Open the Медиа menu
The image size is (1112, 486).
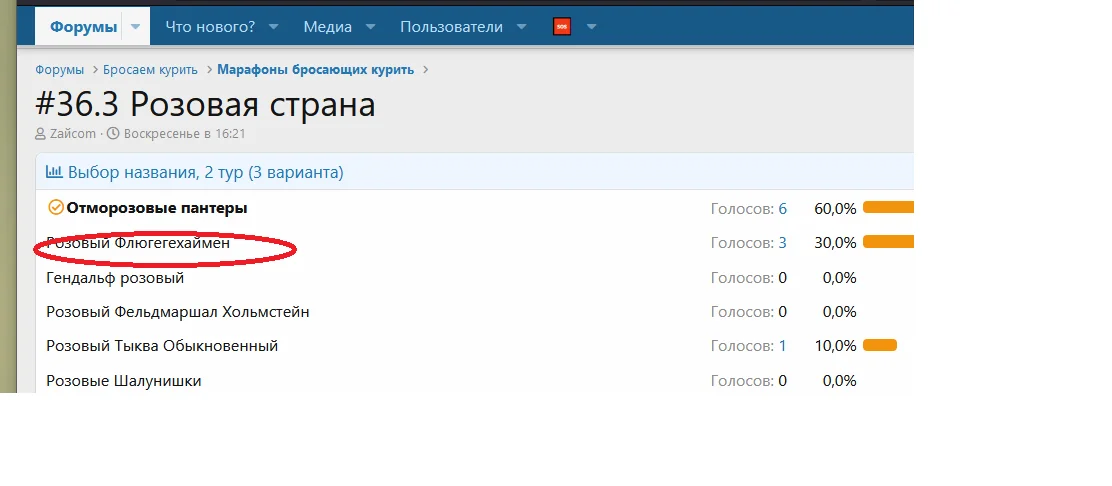pos(328,27)
